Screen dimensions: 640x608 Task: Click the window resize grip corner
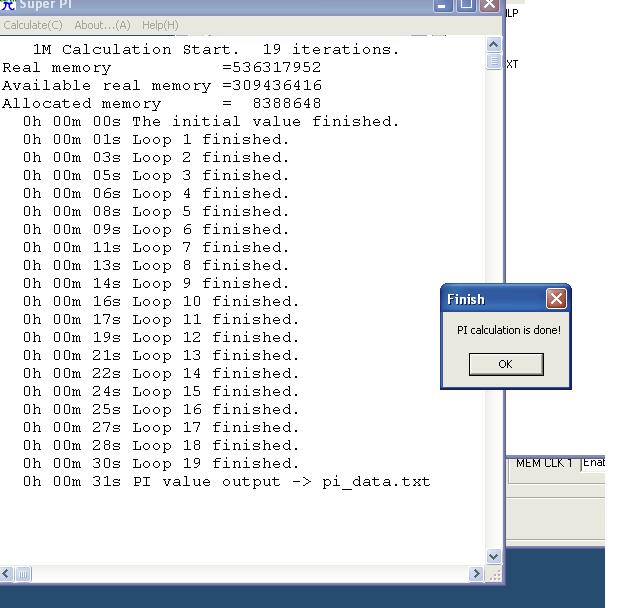point(494,575)
